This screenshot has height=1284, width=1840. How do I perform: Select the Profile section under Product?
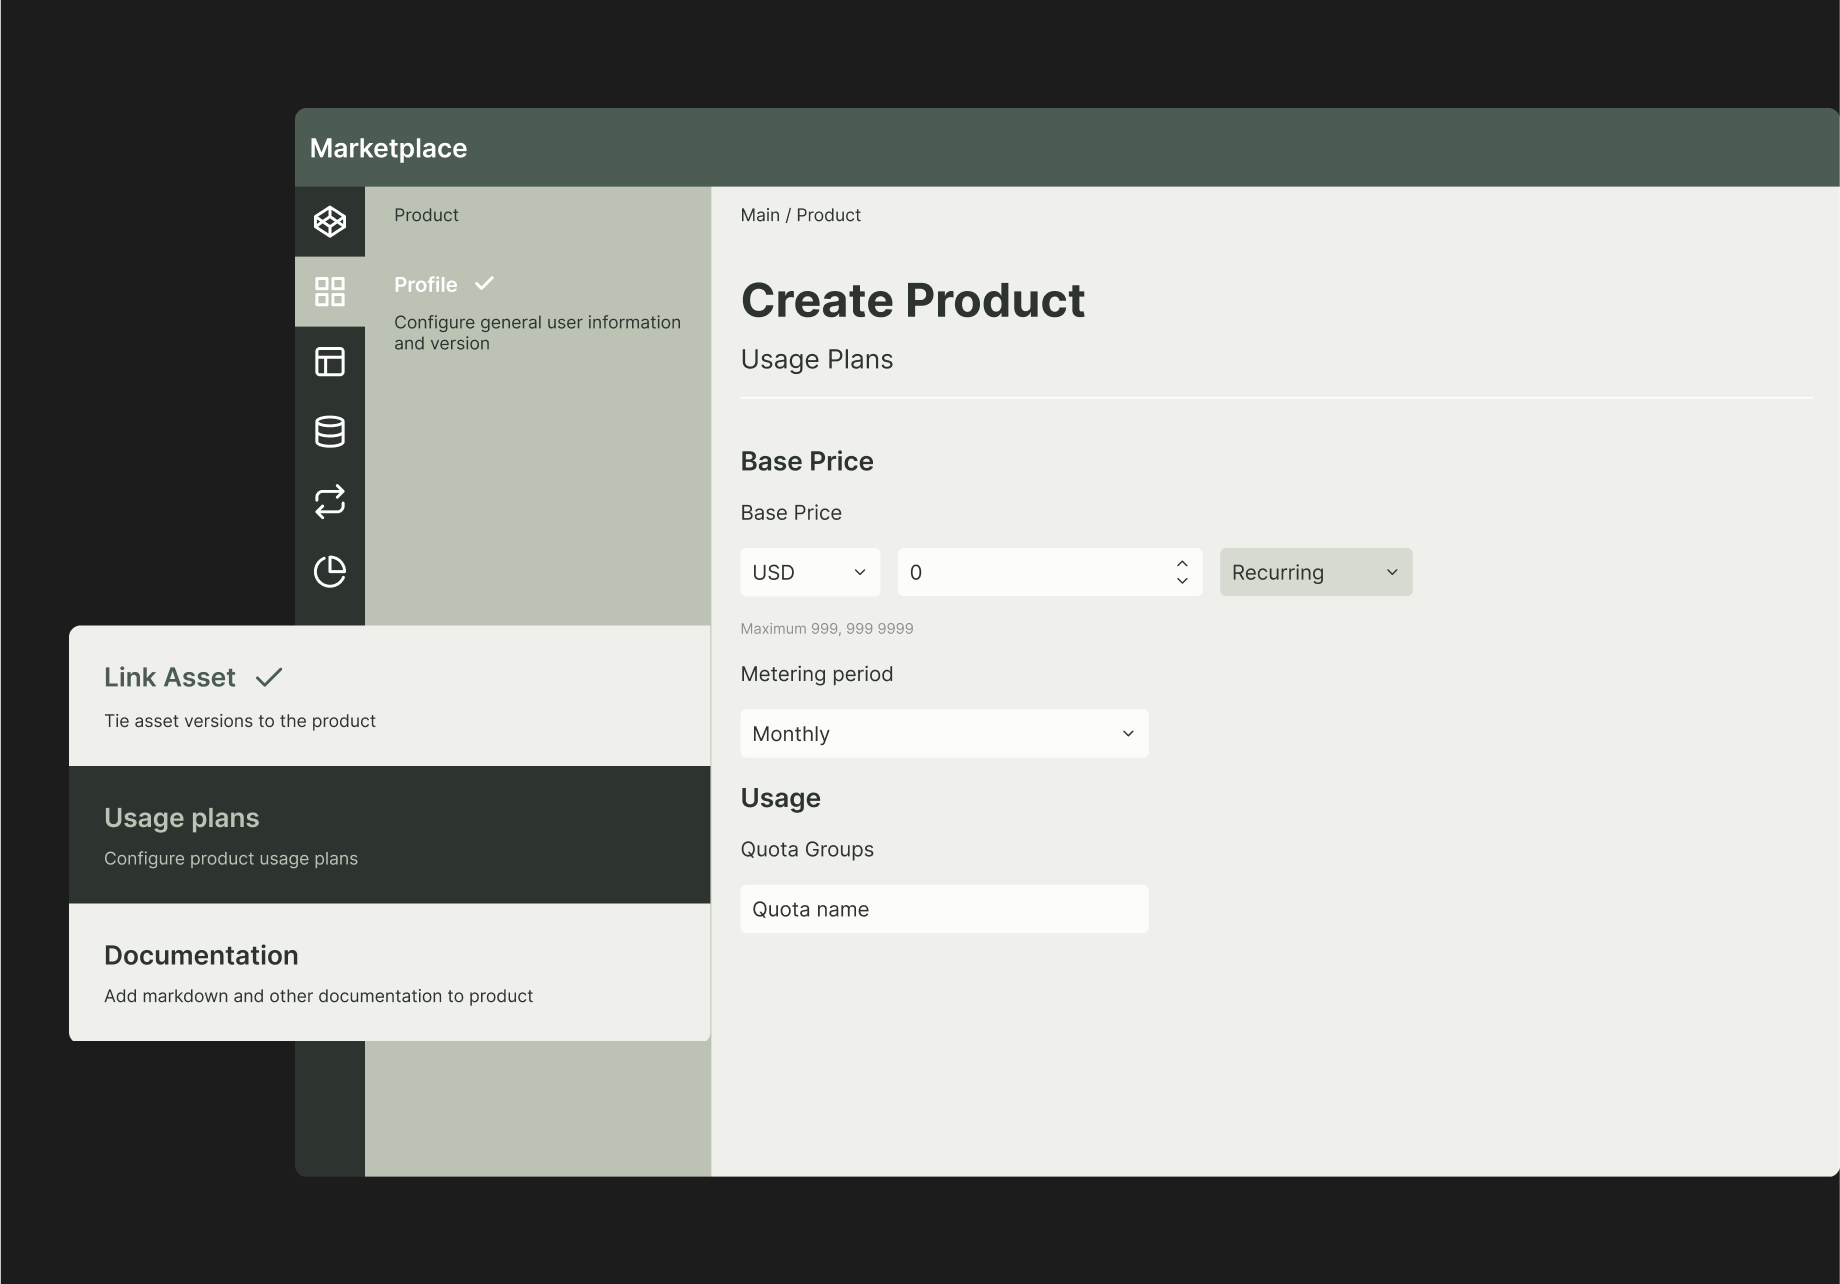click(x=425, y=284)
